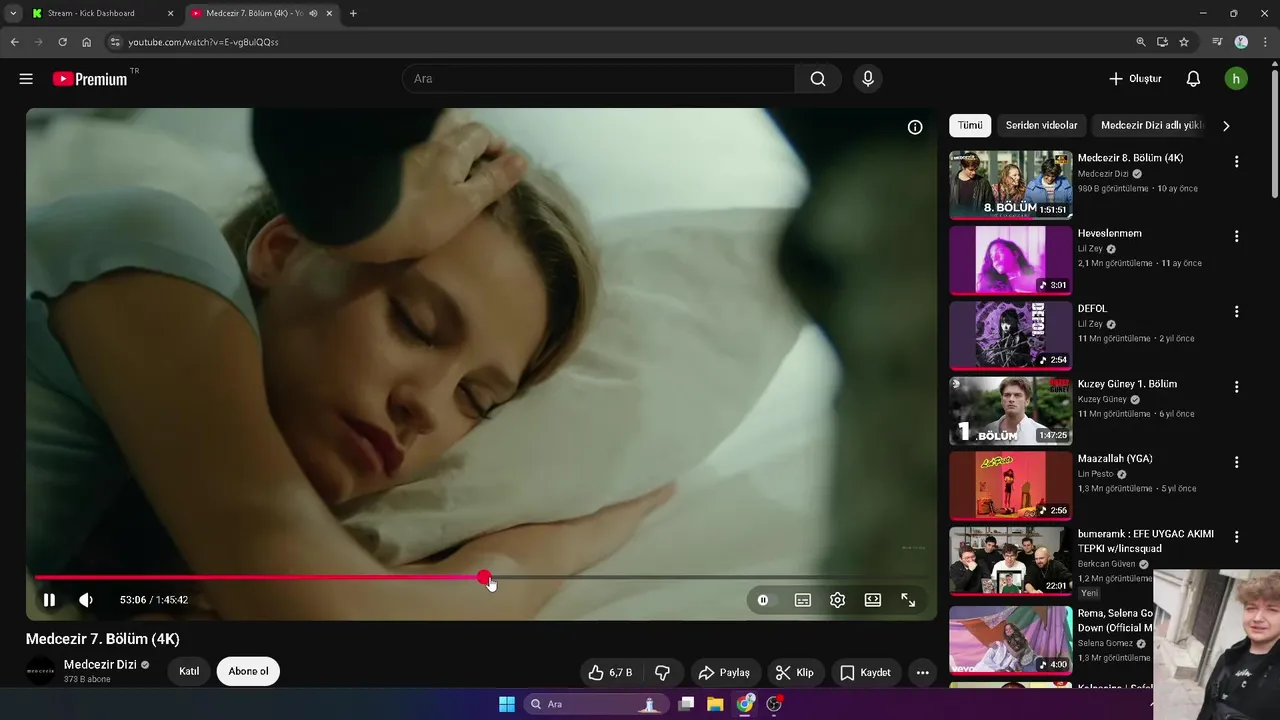Screen dimensions: 1280x720
Task: Open options for Kuzey Güney 1. Bölüm
Action: (x=1236, y=387)
